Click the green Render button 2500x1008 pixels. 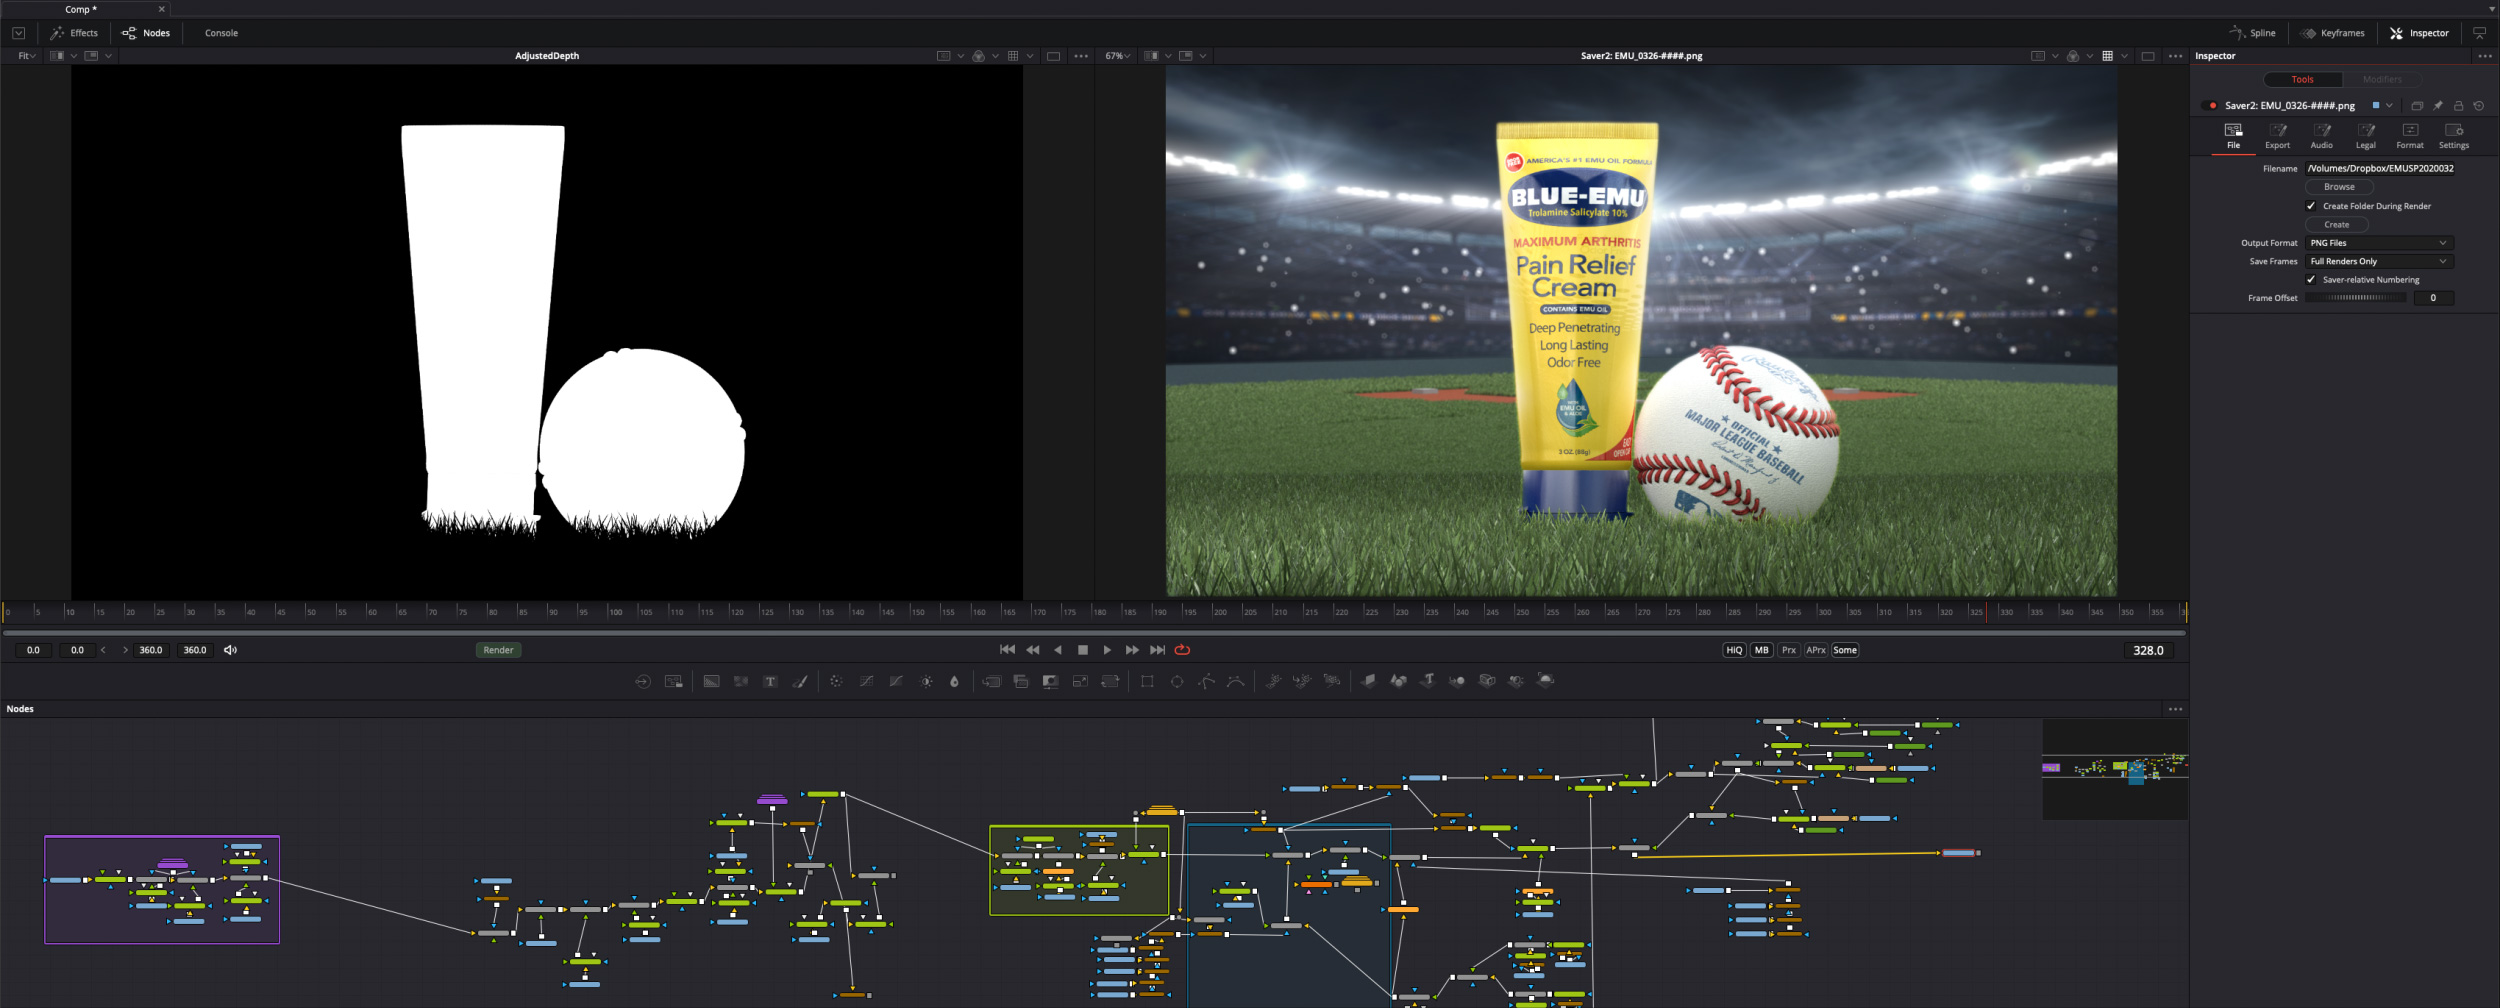pyautogui.click(x=498, y=650)
